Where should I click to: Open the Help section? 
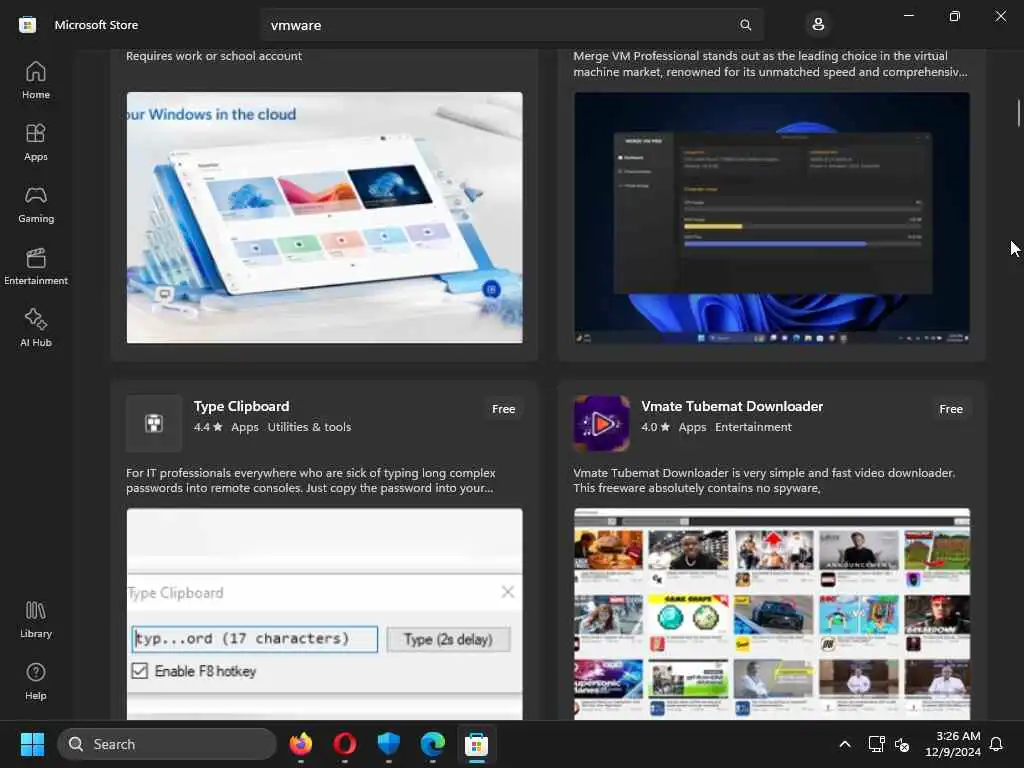tap(36, 681)
